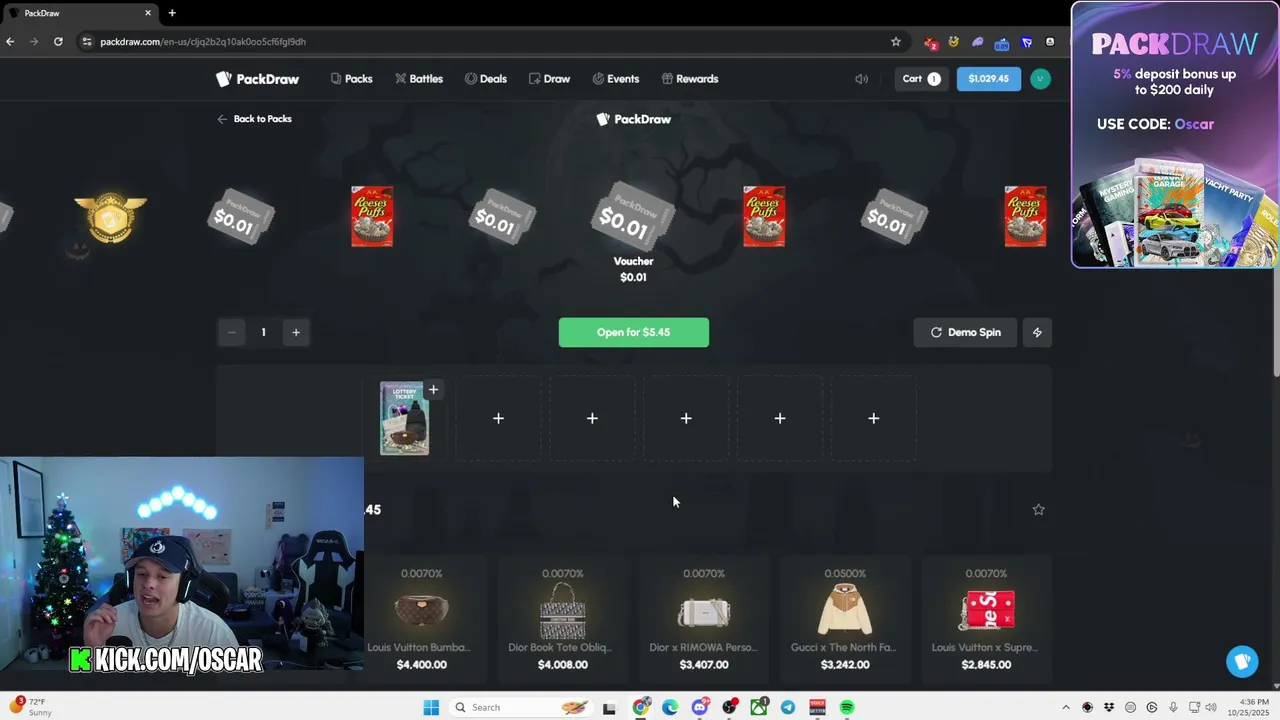Open the Draw menu item
The height and width of the screenshot is (720, 1280).
coord(549,79)
